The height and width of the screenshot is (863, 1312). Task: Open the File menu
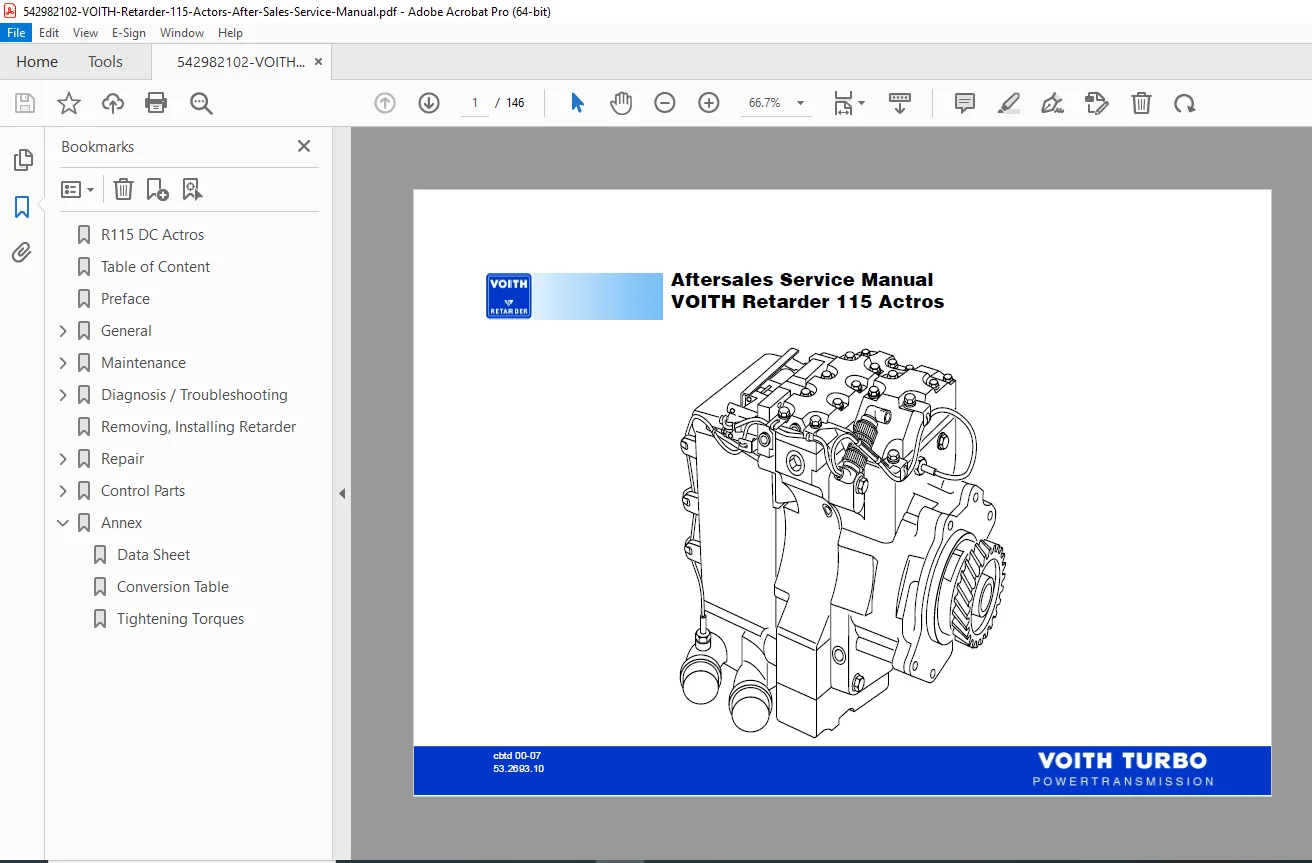pyautogui.click(x=17, y=32)
